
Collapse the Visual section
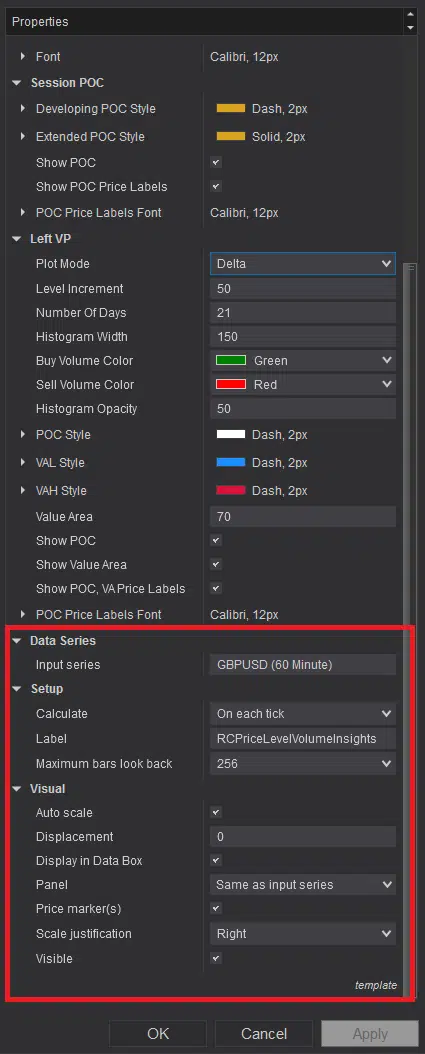17,789
